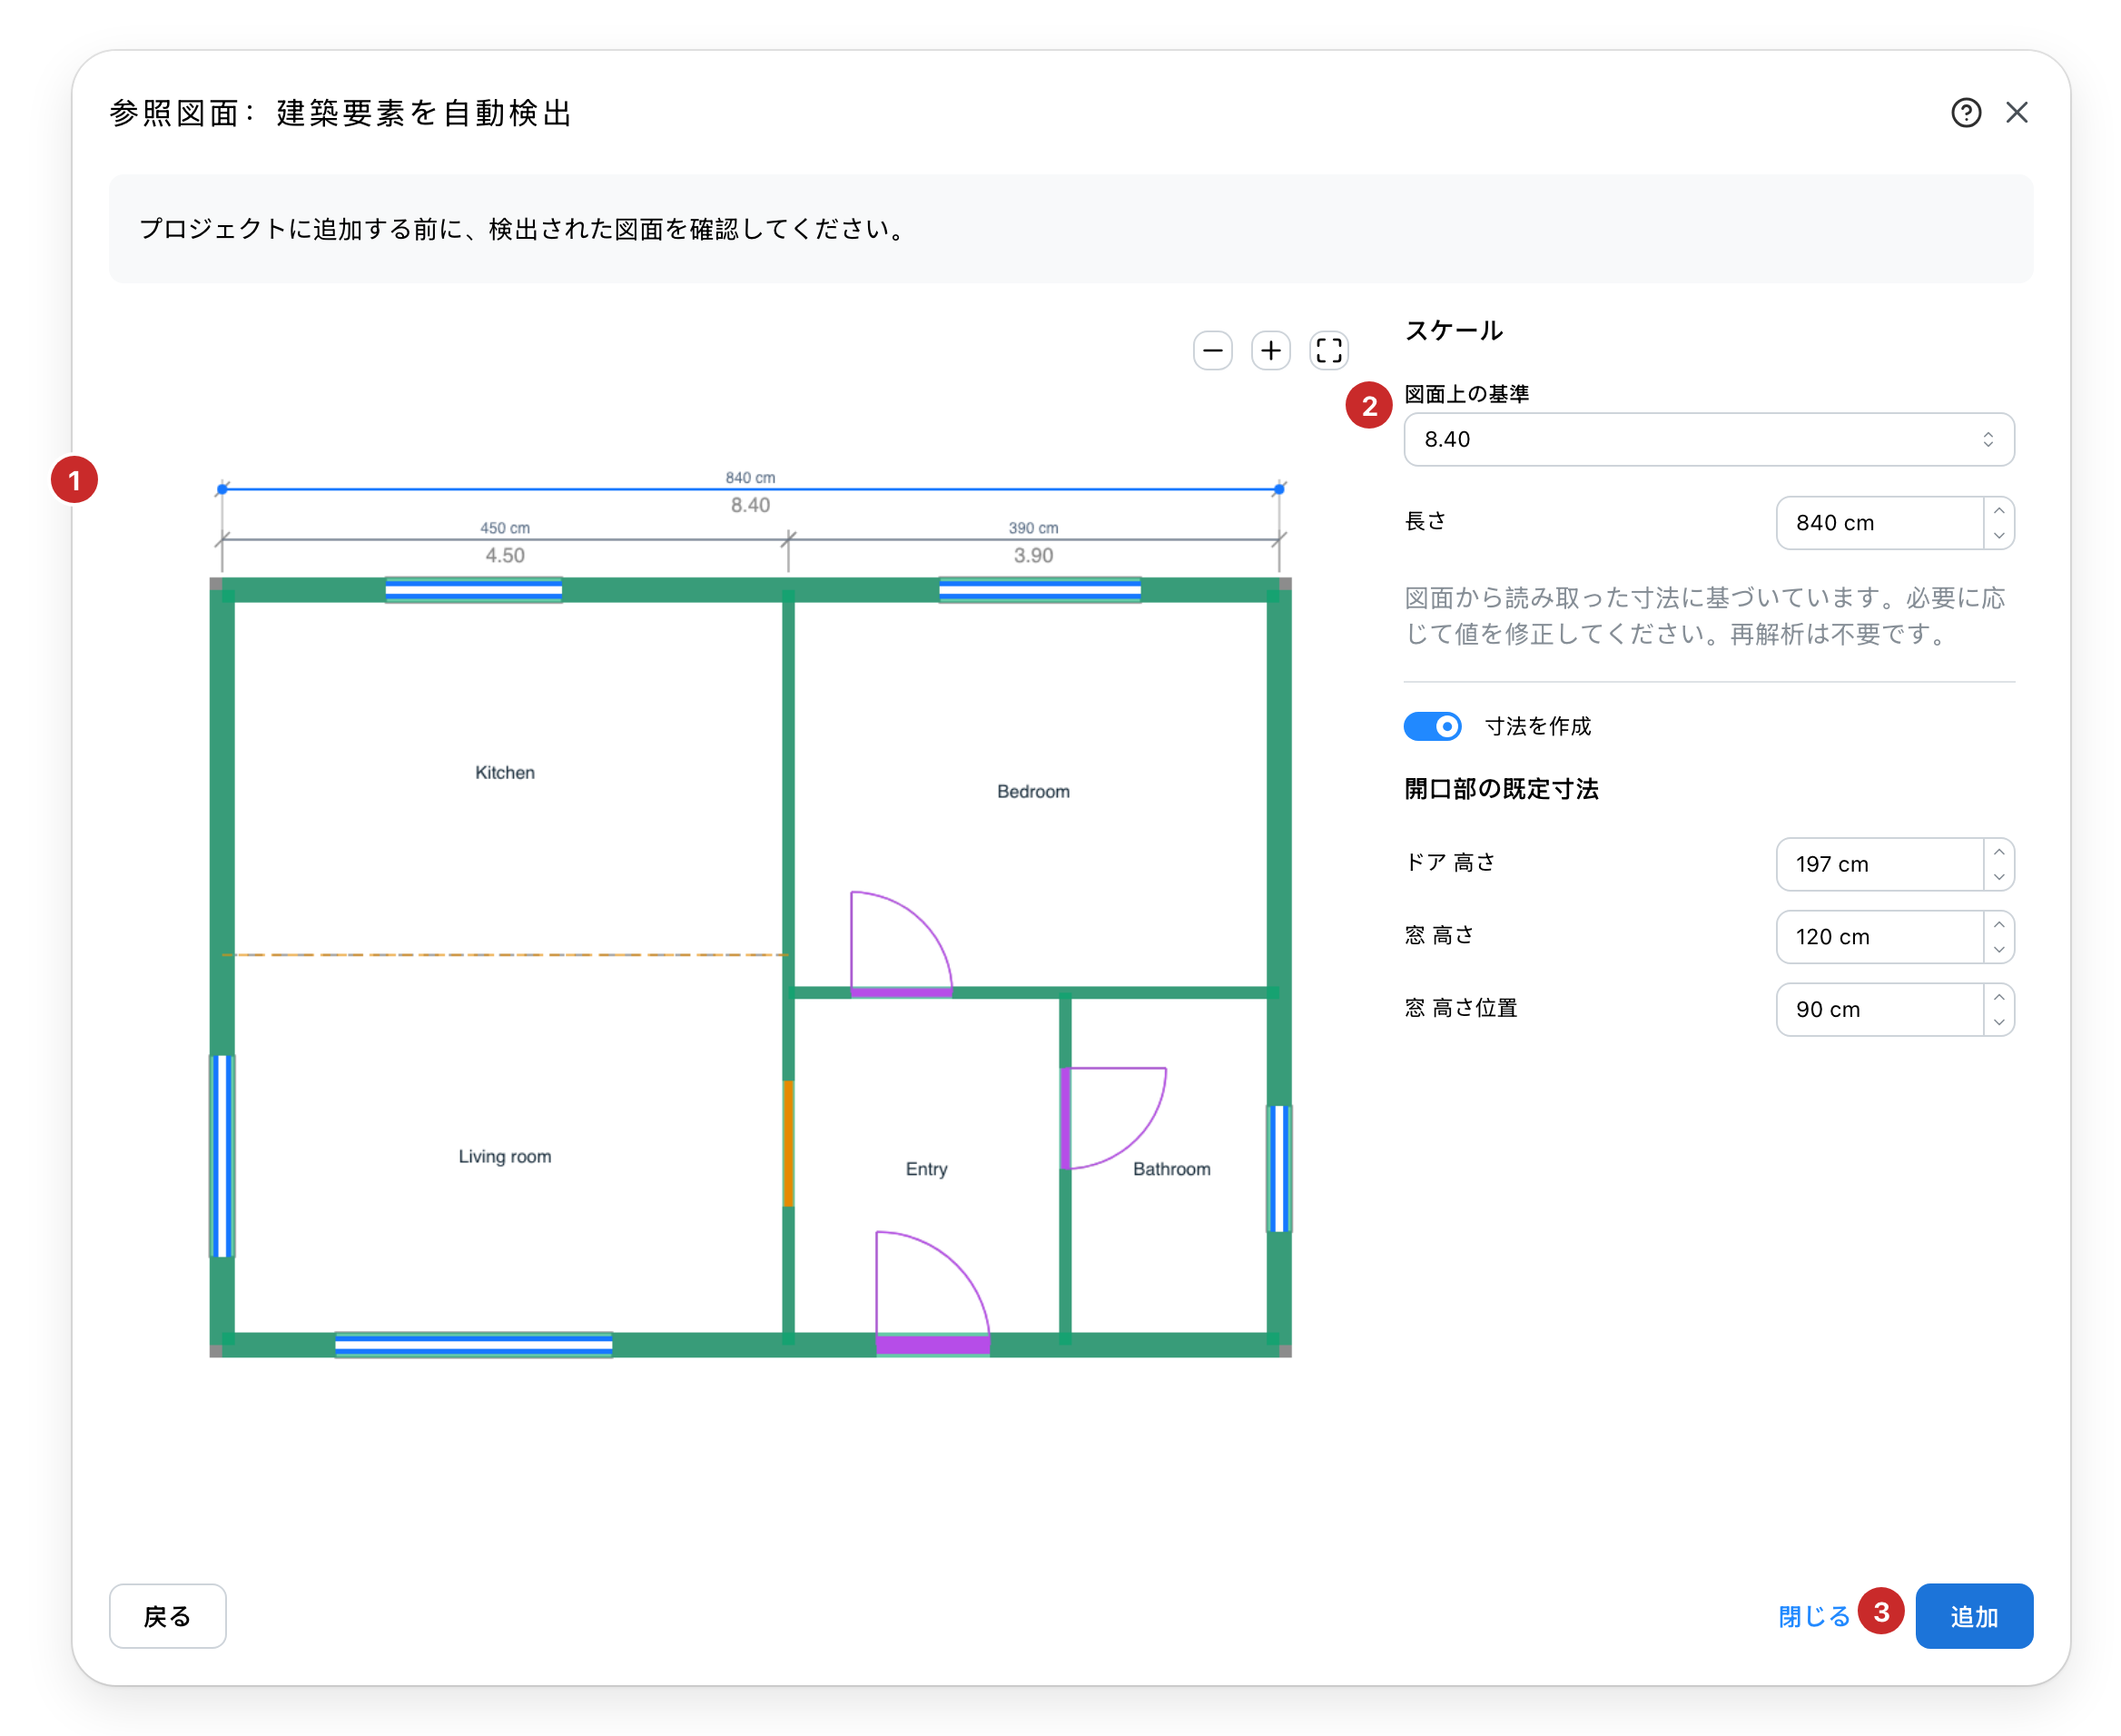Image resolution: width=2121 pixels, height=1736 pixels.
Task: Zoom in the floor plan preview
Action: [1270, 351]
